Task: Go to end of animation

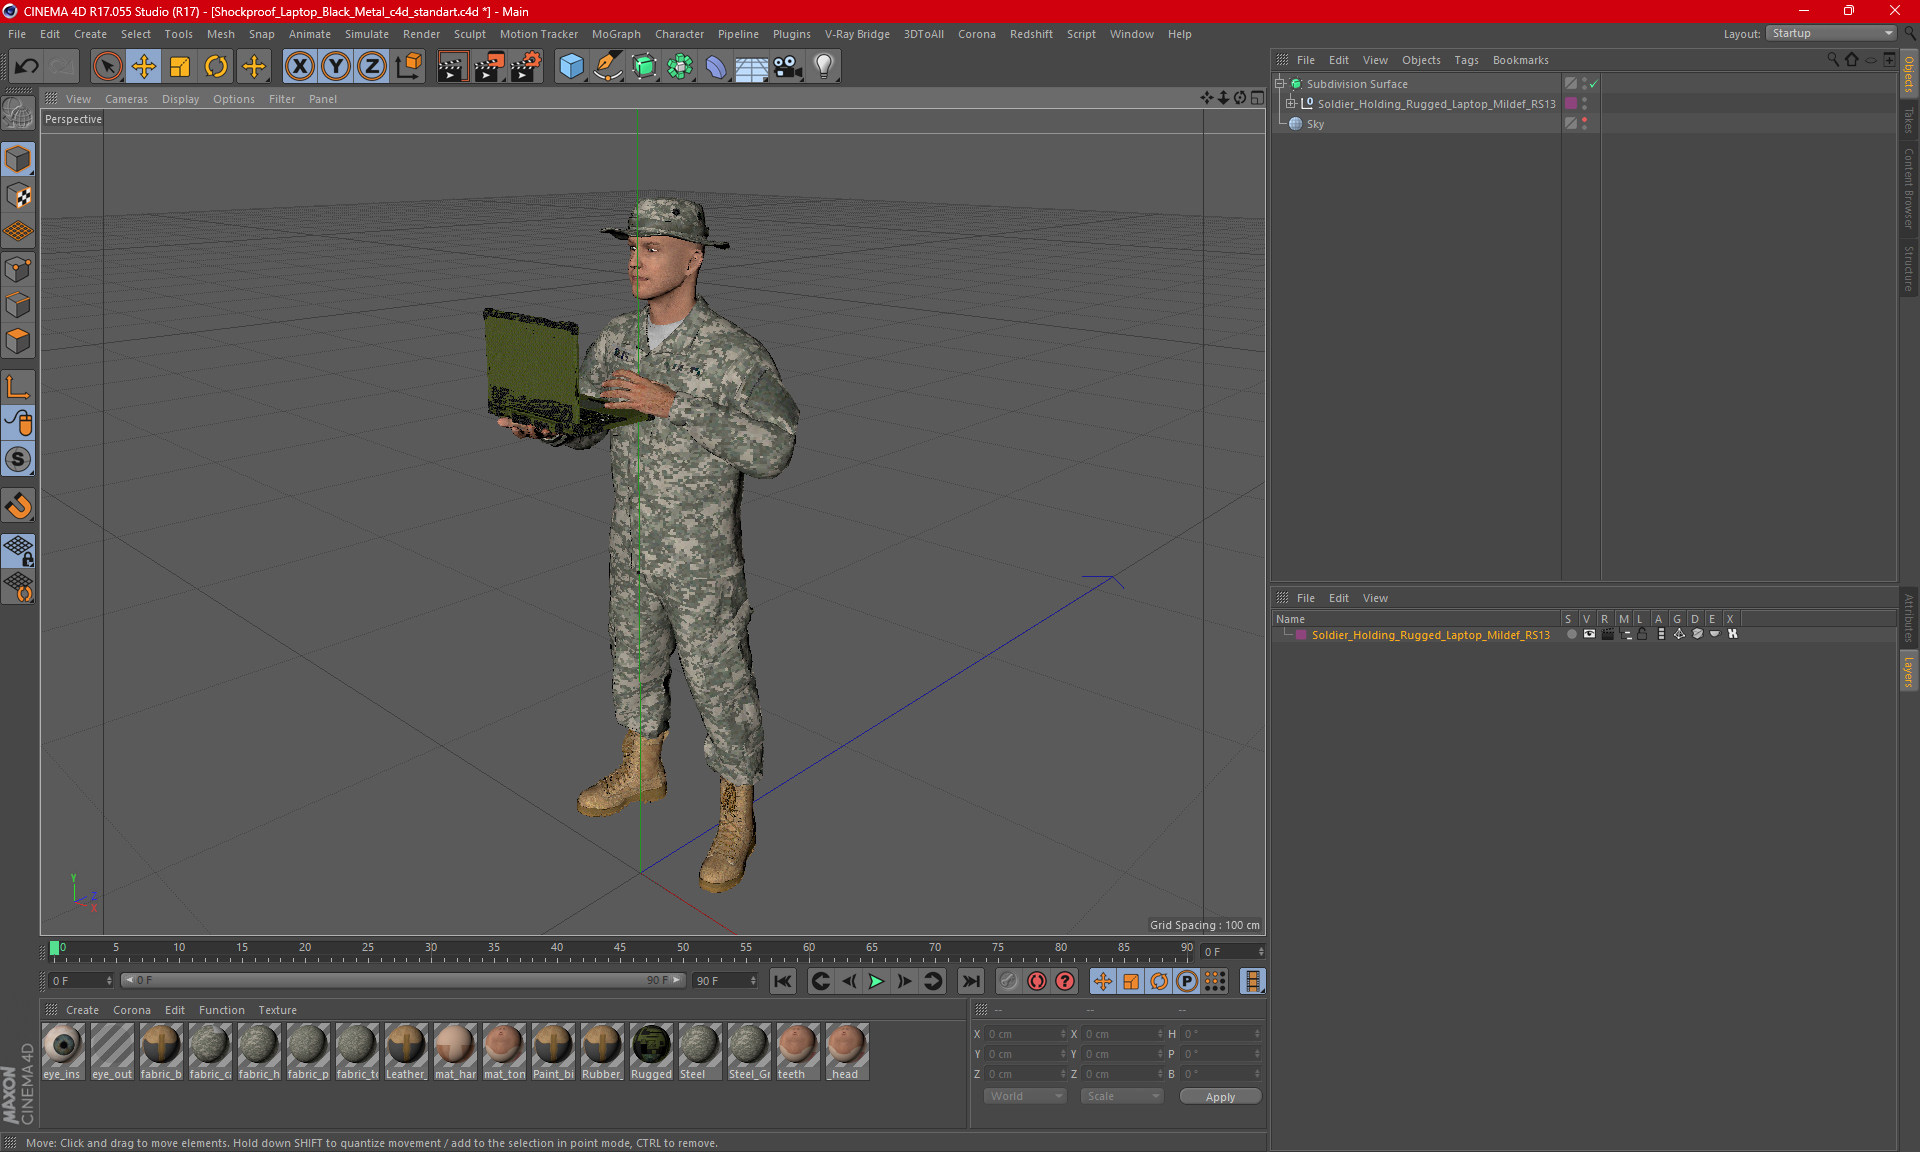Action: click(x=970, y=981)
